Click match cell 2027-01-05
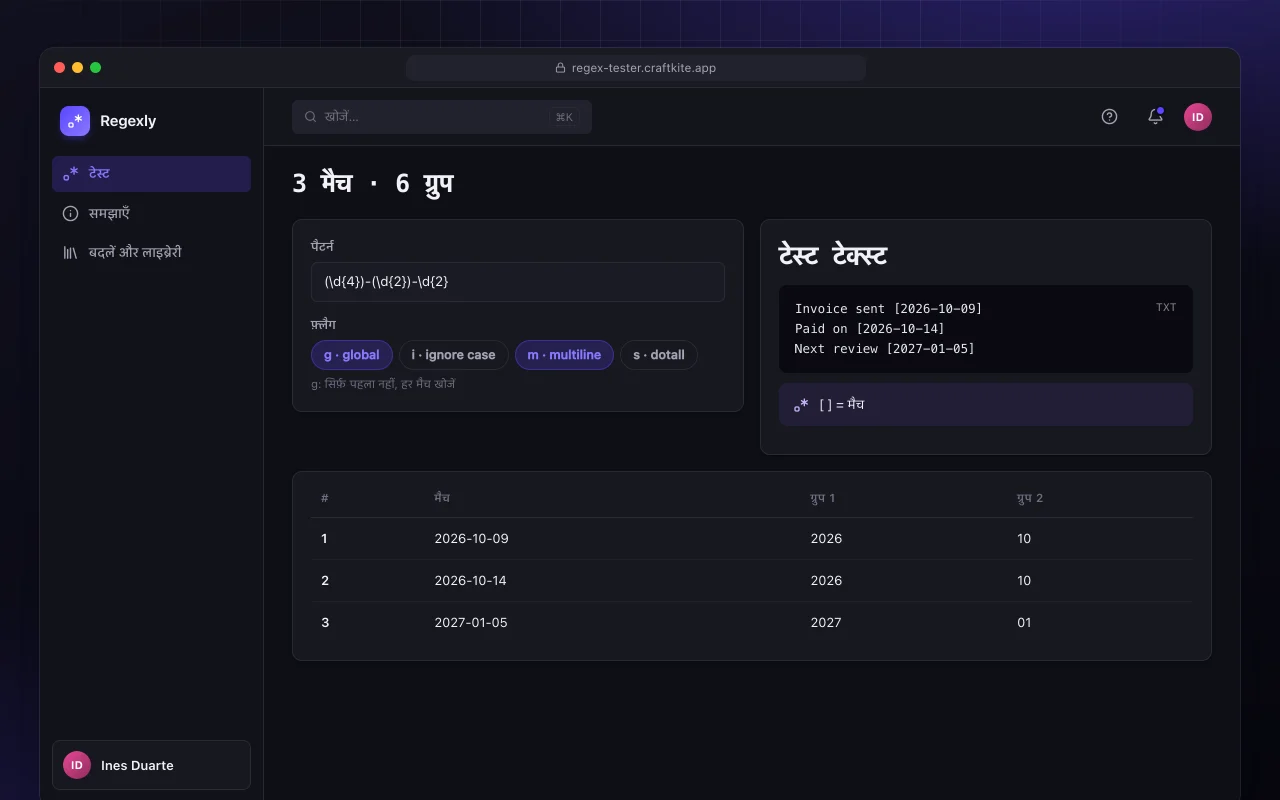This screenshot has width=1280, height=800. tap(471, 623)
